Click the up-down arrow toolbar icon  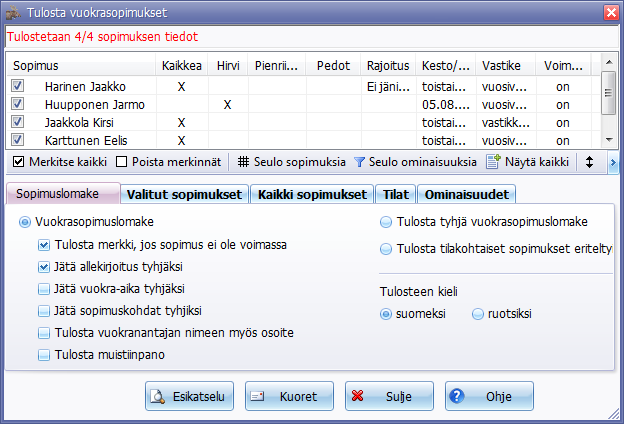coord(589,162)
